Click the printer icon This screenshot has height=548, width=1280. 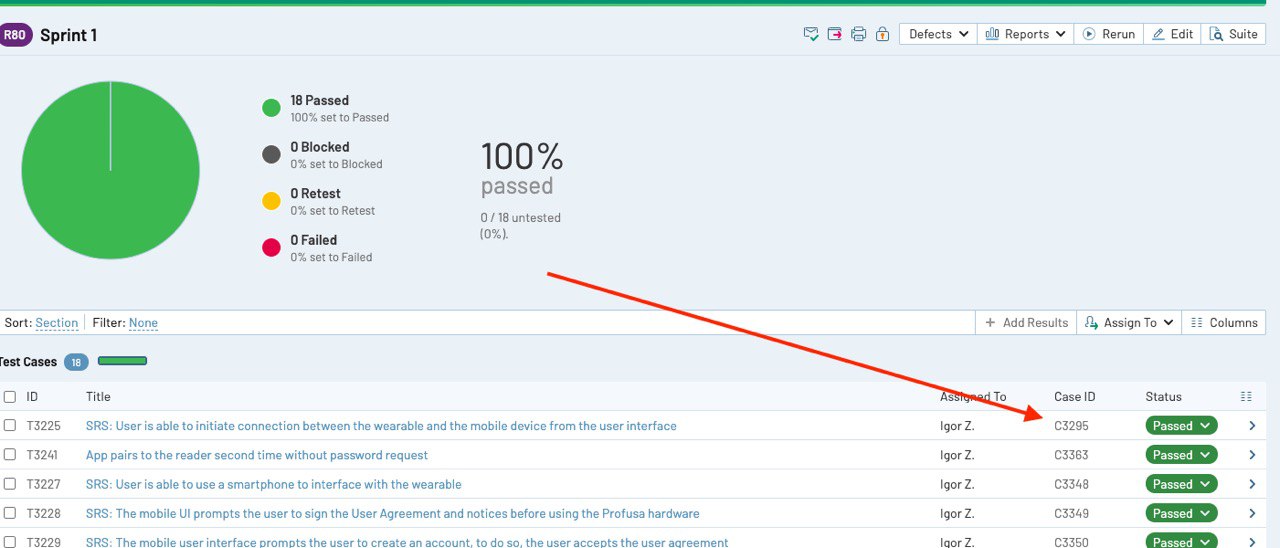pyautogui.click(x=858, y=34)
